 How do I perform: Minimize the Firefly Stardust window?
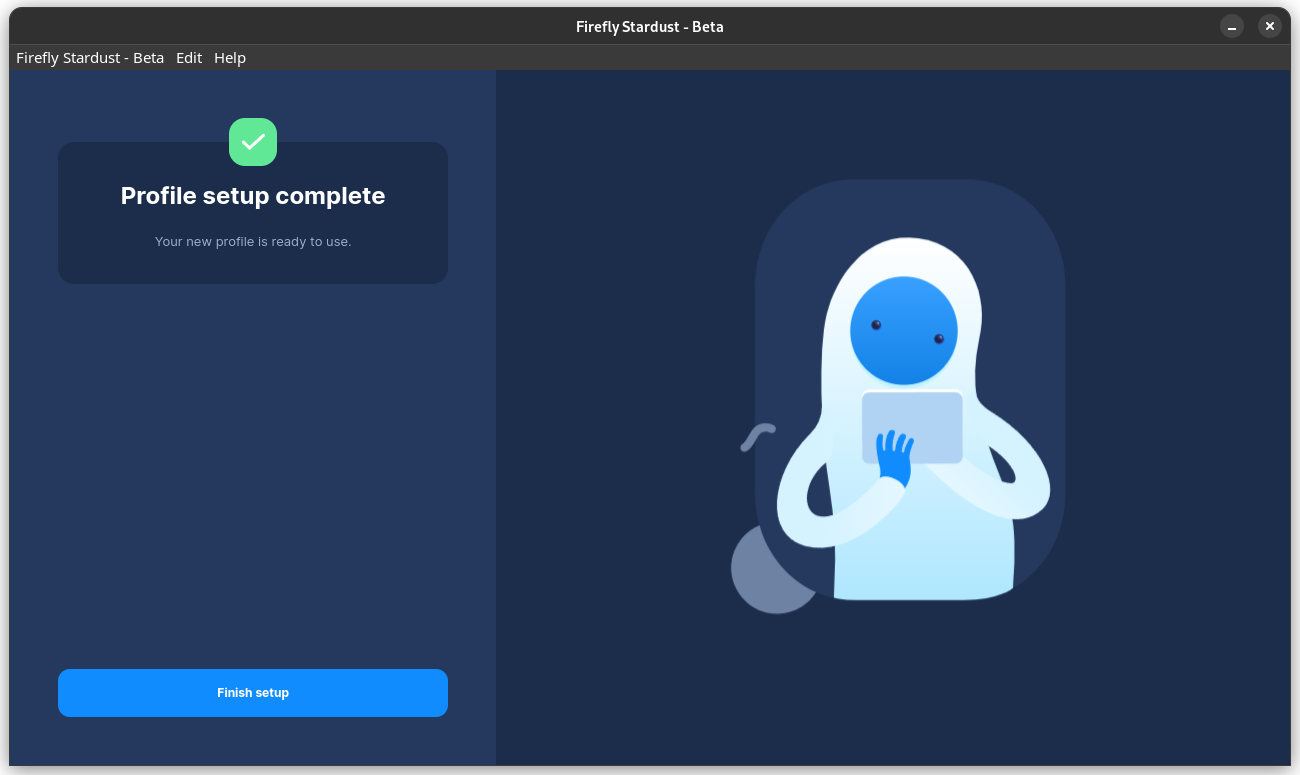[1231, 26]
